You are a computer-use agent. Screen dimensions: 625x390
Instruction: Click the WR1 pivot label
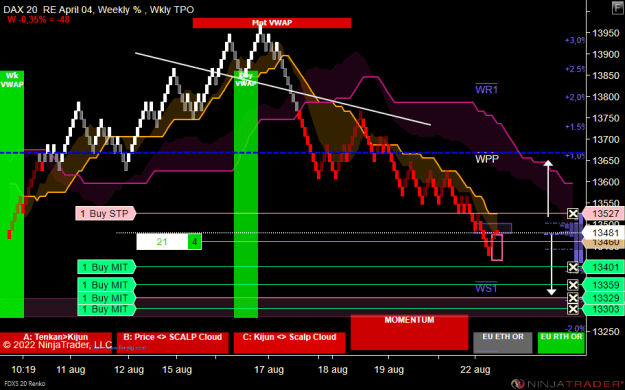tap(486, 89)
